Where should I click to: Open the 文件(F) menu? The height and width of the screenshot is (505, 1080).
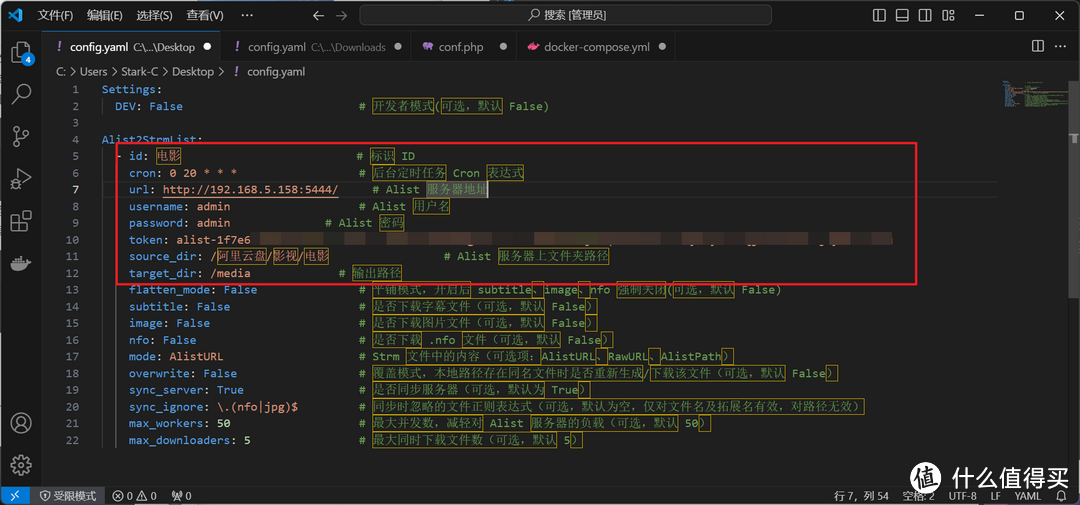pyautogui.click(x=55, y=16)
